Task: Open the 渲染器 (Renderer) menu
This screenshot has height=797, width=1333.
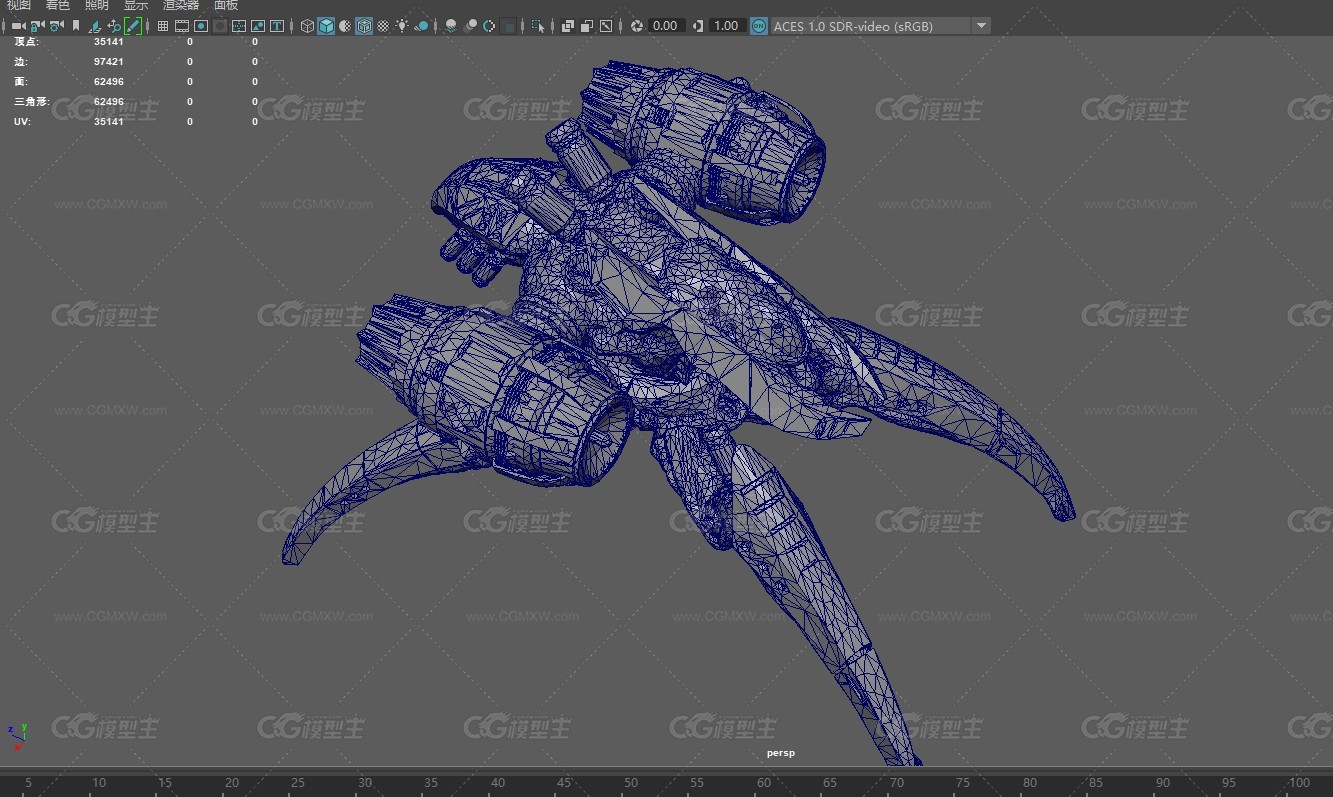Action: click(181, 5)
